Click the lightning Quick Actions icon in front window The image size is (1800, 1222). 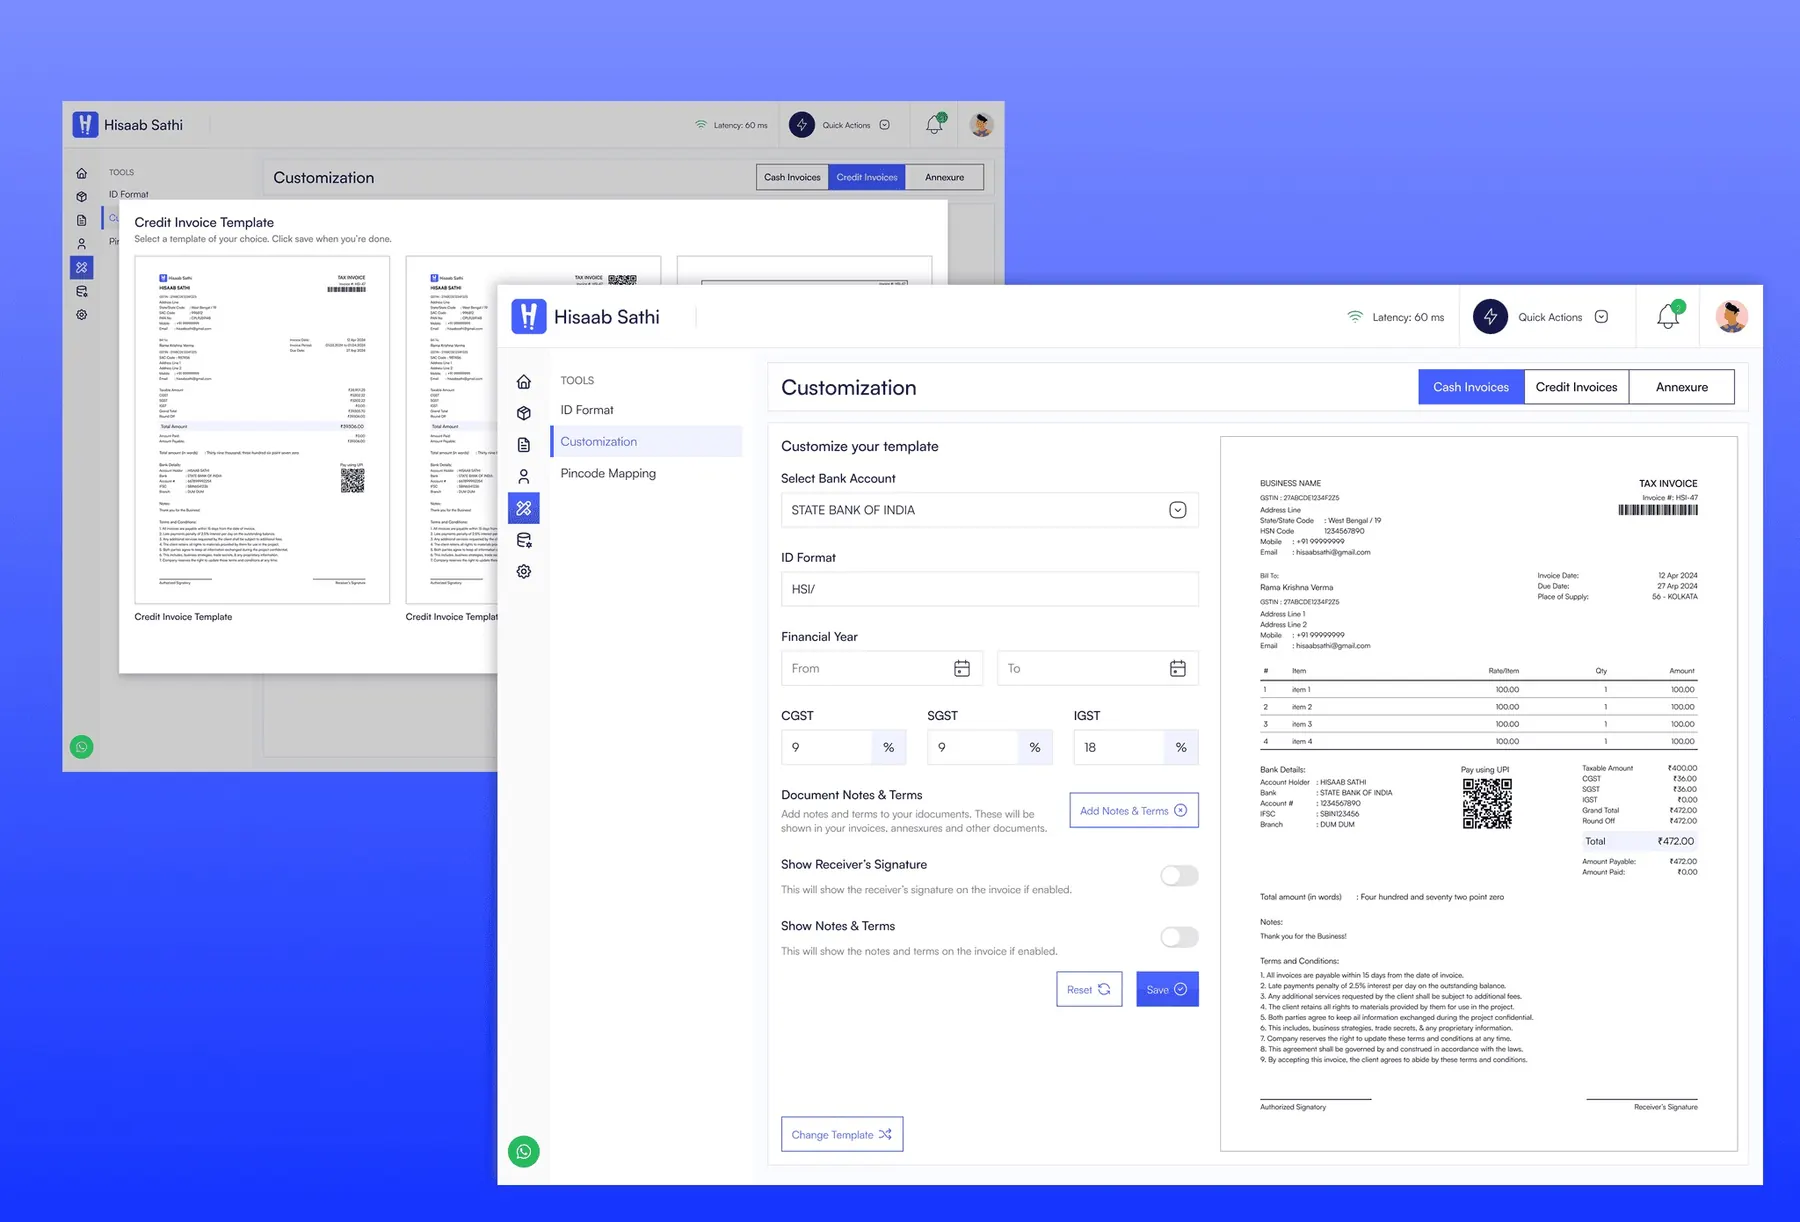(x=1490, y=316)
